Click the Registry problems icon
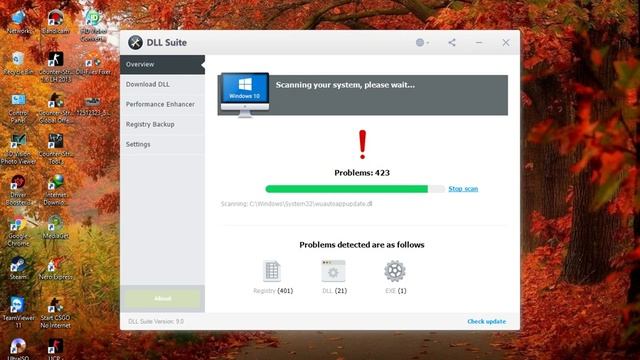This screenshot has height=360, width=640. pos(272,271)
